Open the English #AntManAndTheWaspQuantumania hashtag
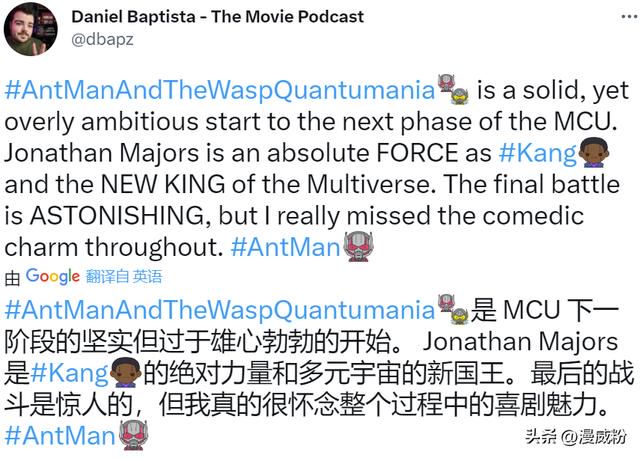640x458 pixels. (220, 90)
